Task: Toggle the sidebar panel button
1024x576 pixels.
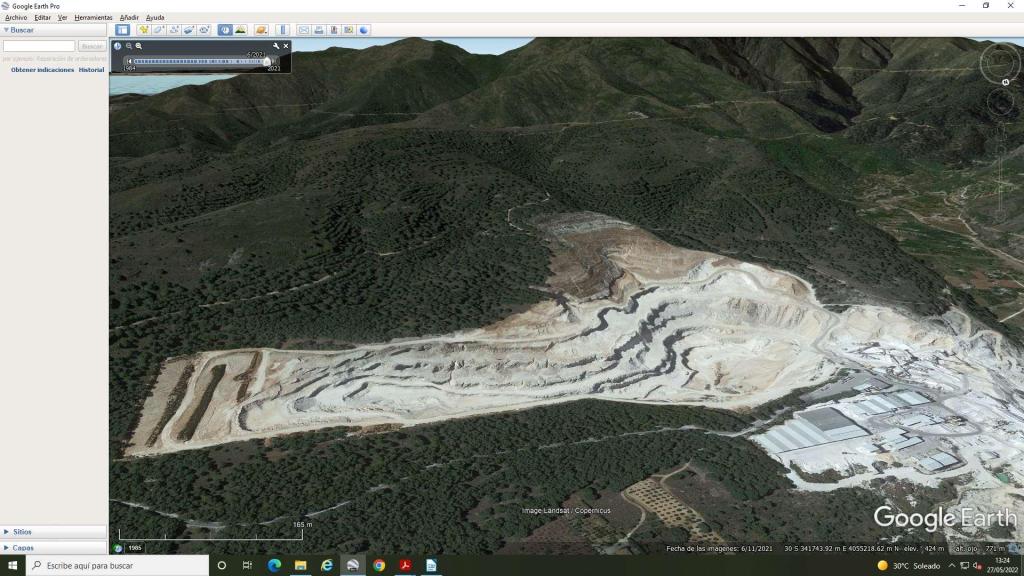Action: (x=122, y=30)
